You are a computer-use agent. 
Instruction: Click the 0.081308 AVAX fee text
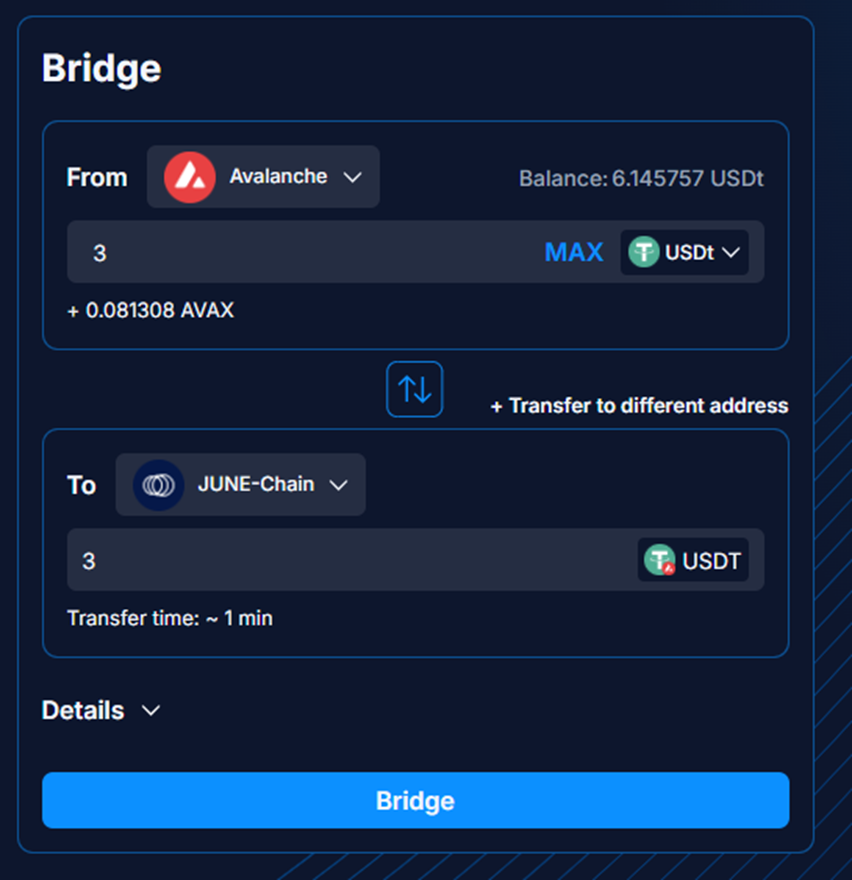tap(150, 310)
